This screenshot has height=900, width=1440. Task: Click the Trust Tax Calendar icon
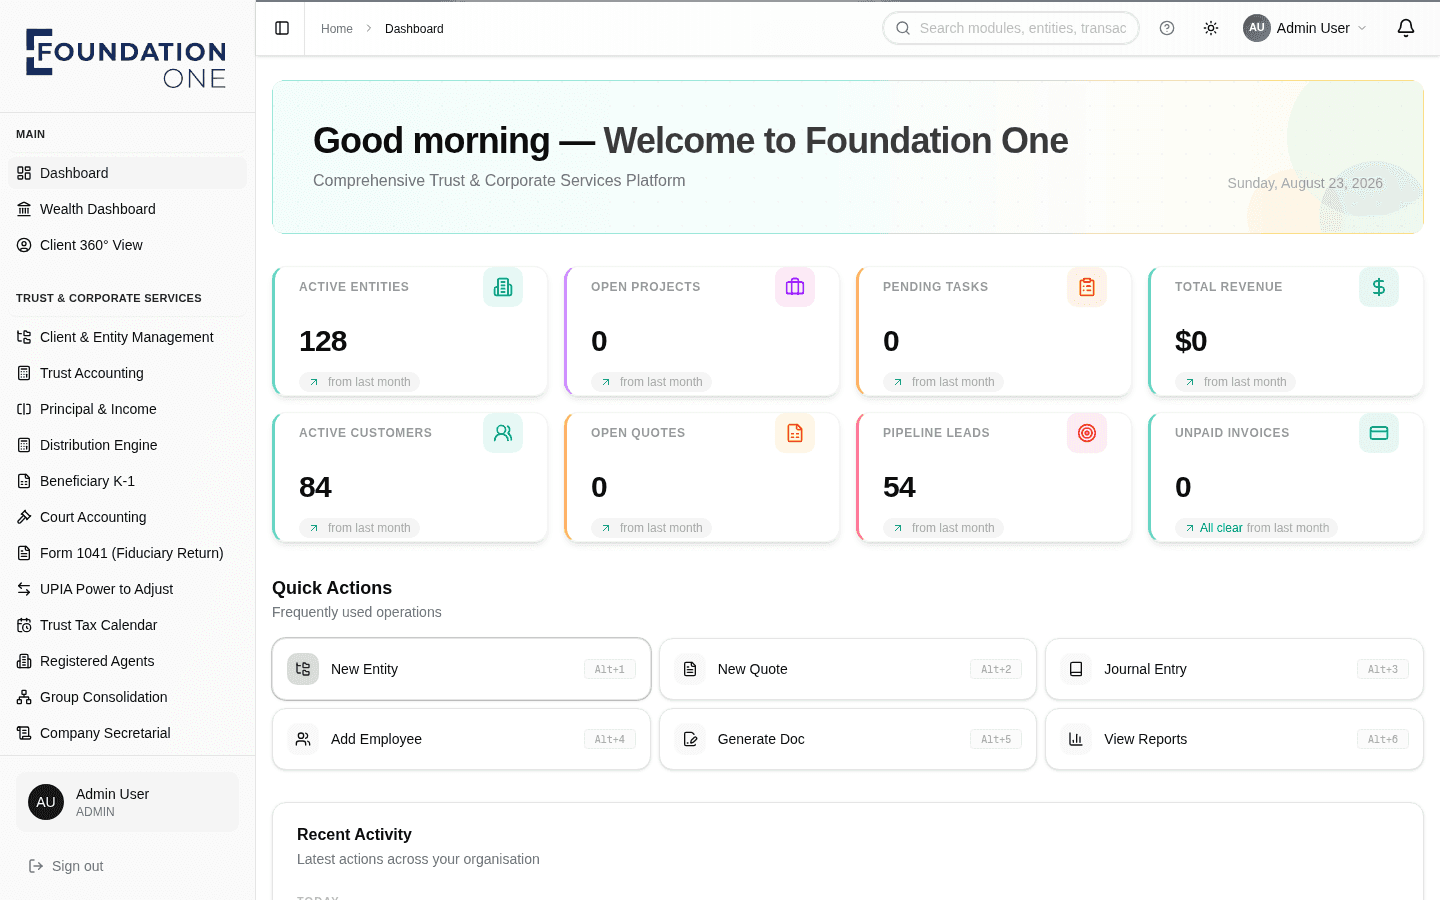[x=24, y=625]
